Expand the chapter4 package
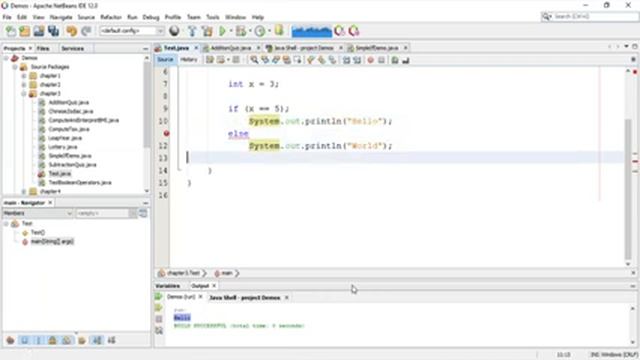 24,191
